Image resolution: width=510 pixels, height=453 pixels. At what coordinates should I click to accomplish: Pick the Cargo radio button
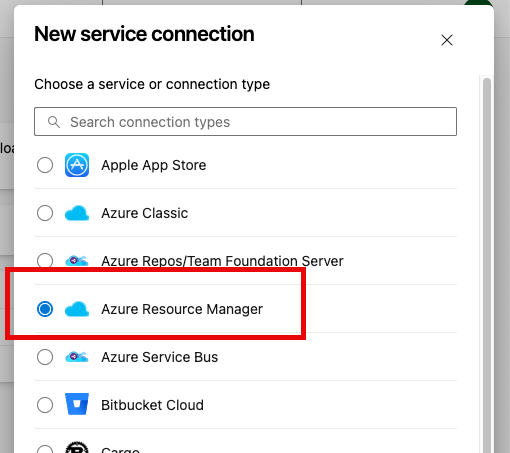pos(45,449)
